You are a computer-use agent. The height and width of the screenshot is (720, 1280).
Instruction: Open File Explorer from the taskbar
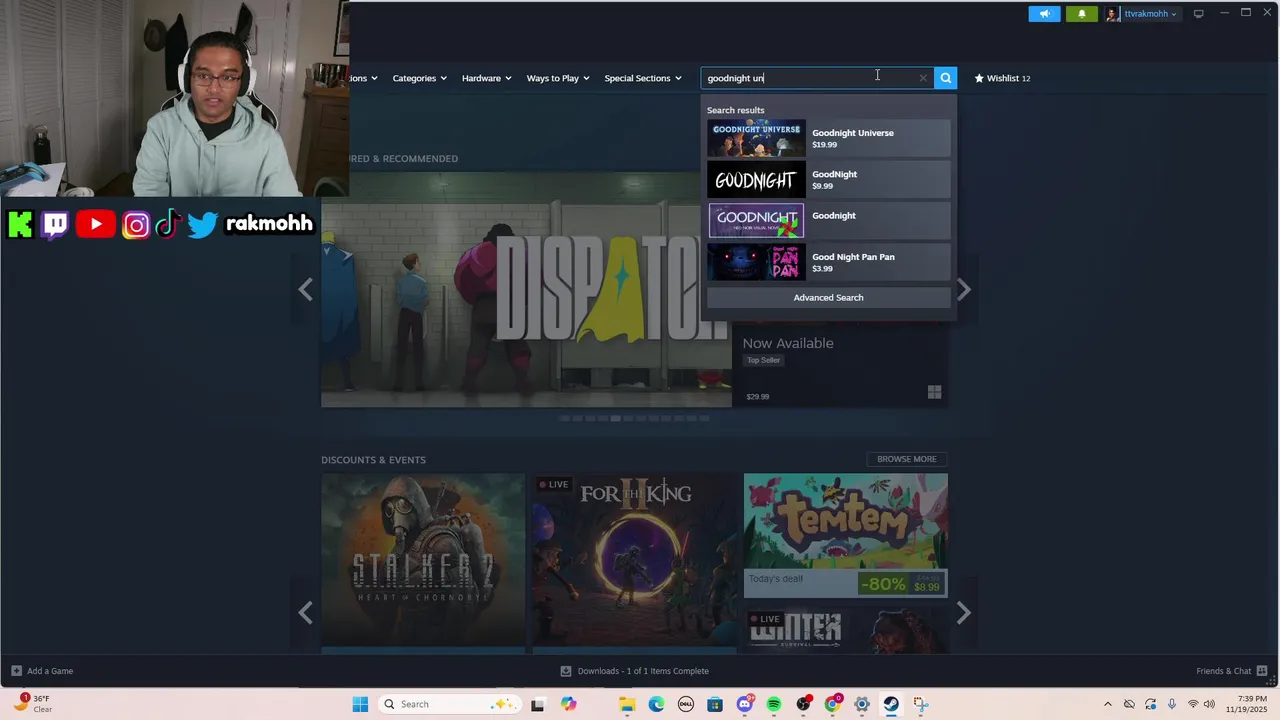pyautogui.click(x=627, y=704)
